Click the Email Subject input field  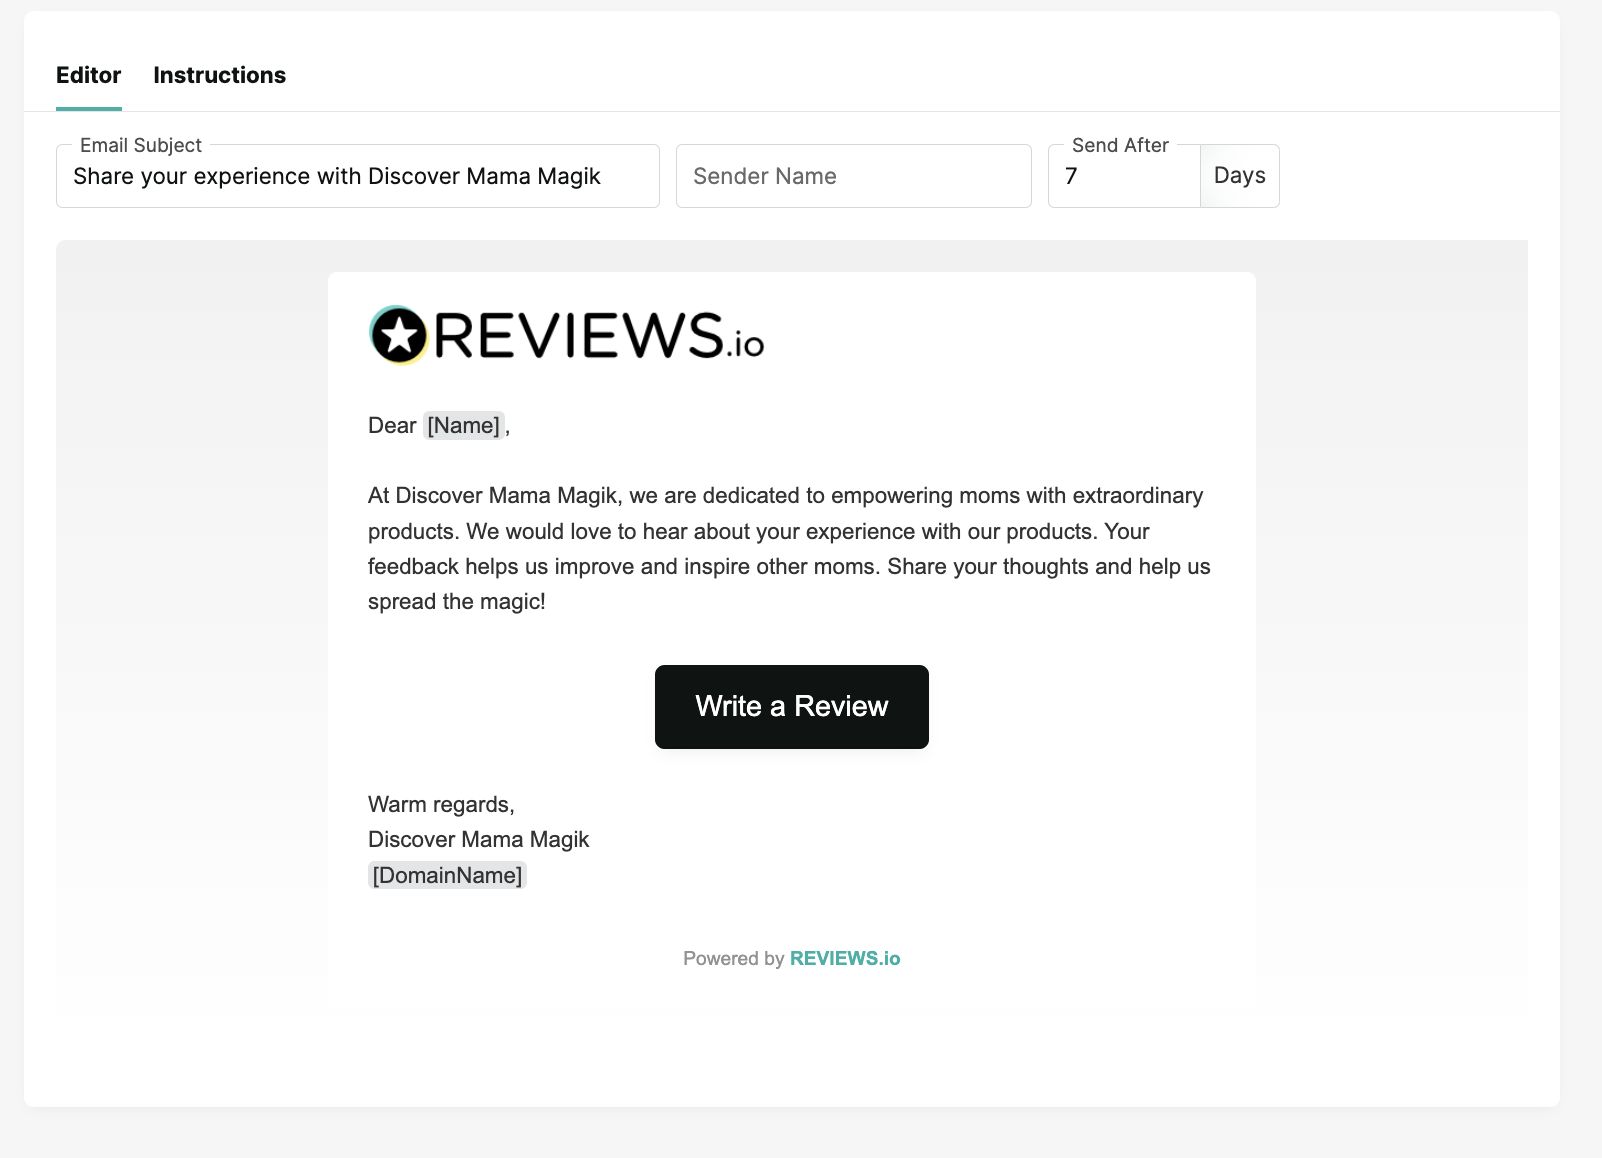(x=357, y=177)
